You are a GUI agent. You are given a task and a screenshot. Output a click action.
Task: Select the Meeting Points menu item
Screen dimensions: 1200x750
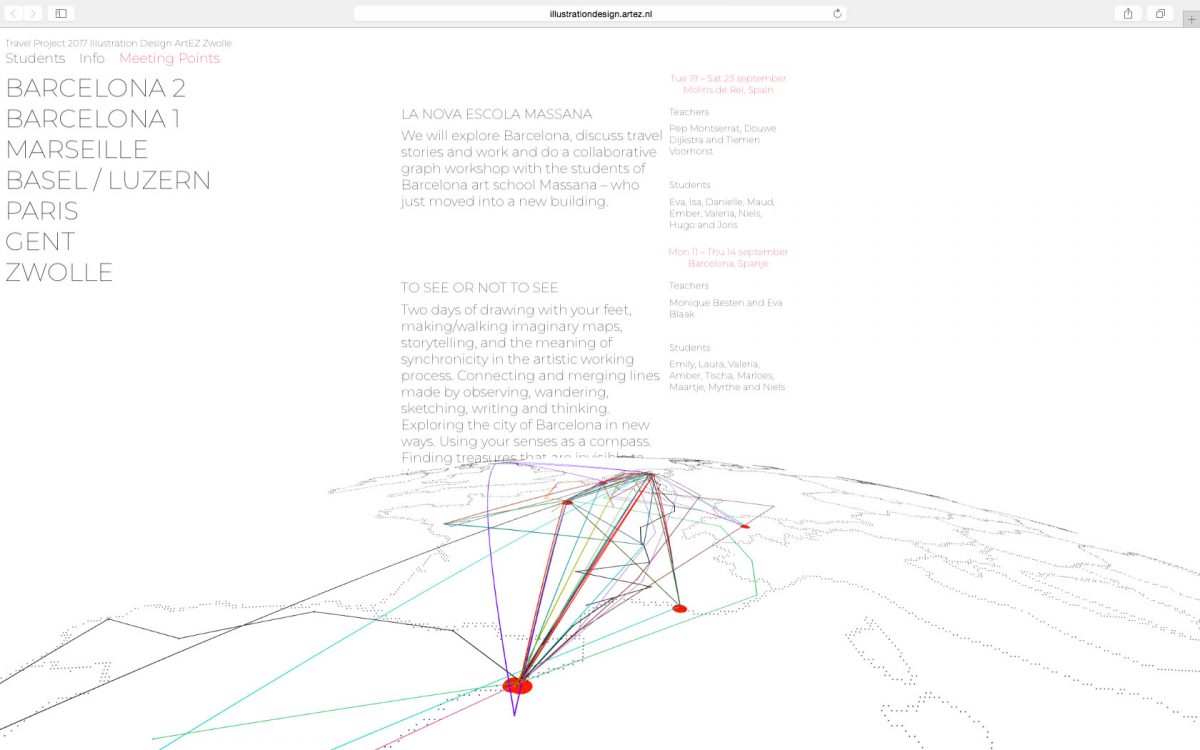pyautogui.click(x=169, y=58)
